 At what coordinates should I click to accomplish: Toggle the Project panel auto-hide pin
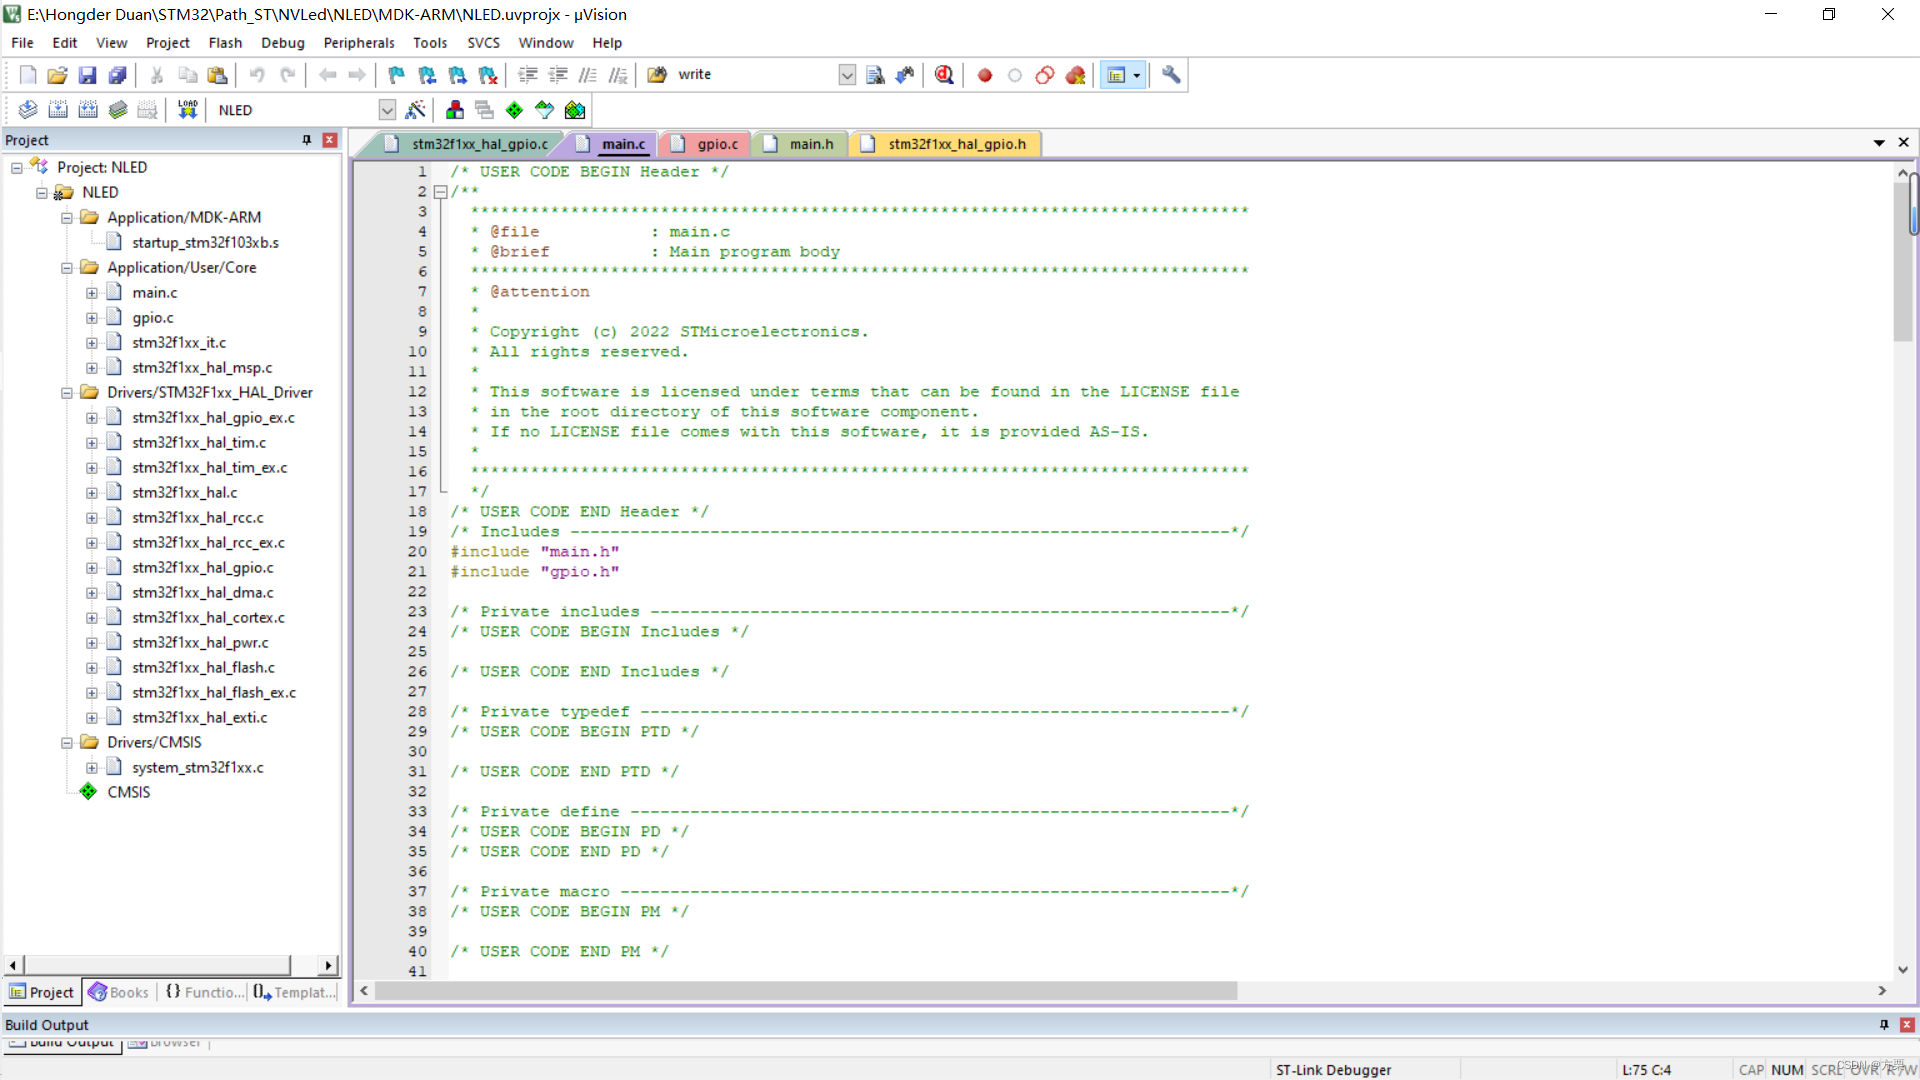pos(307,140)
